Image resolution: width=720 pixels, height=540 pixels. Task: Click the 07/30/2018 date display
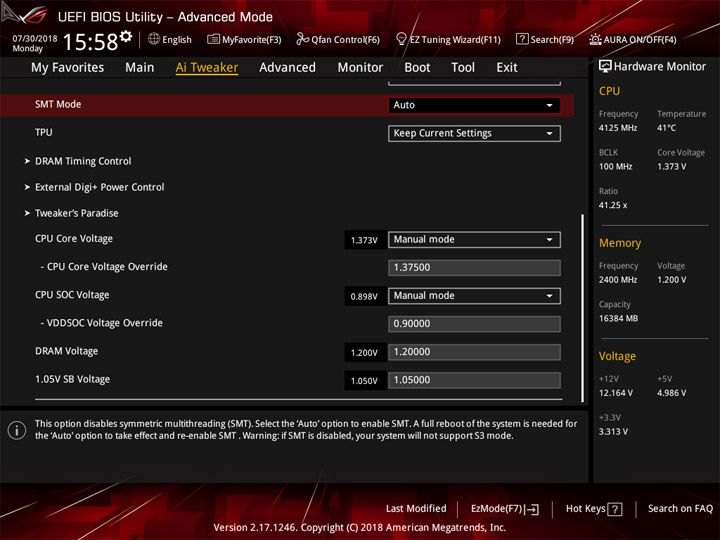point(35,39)
